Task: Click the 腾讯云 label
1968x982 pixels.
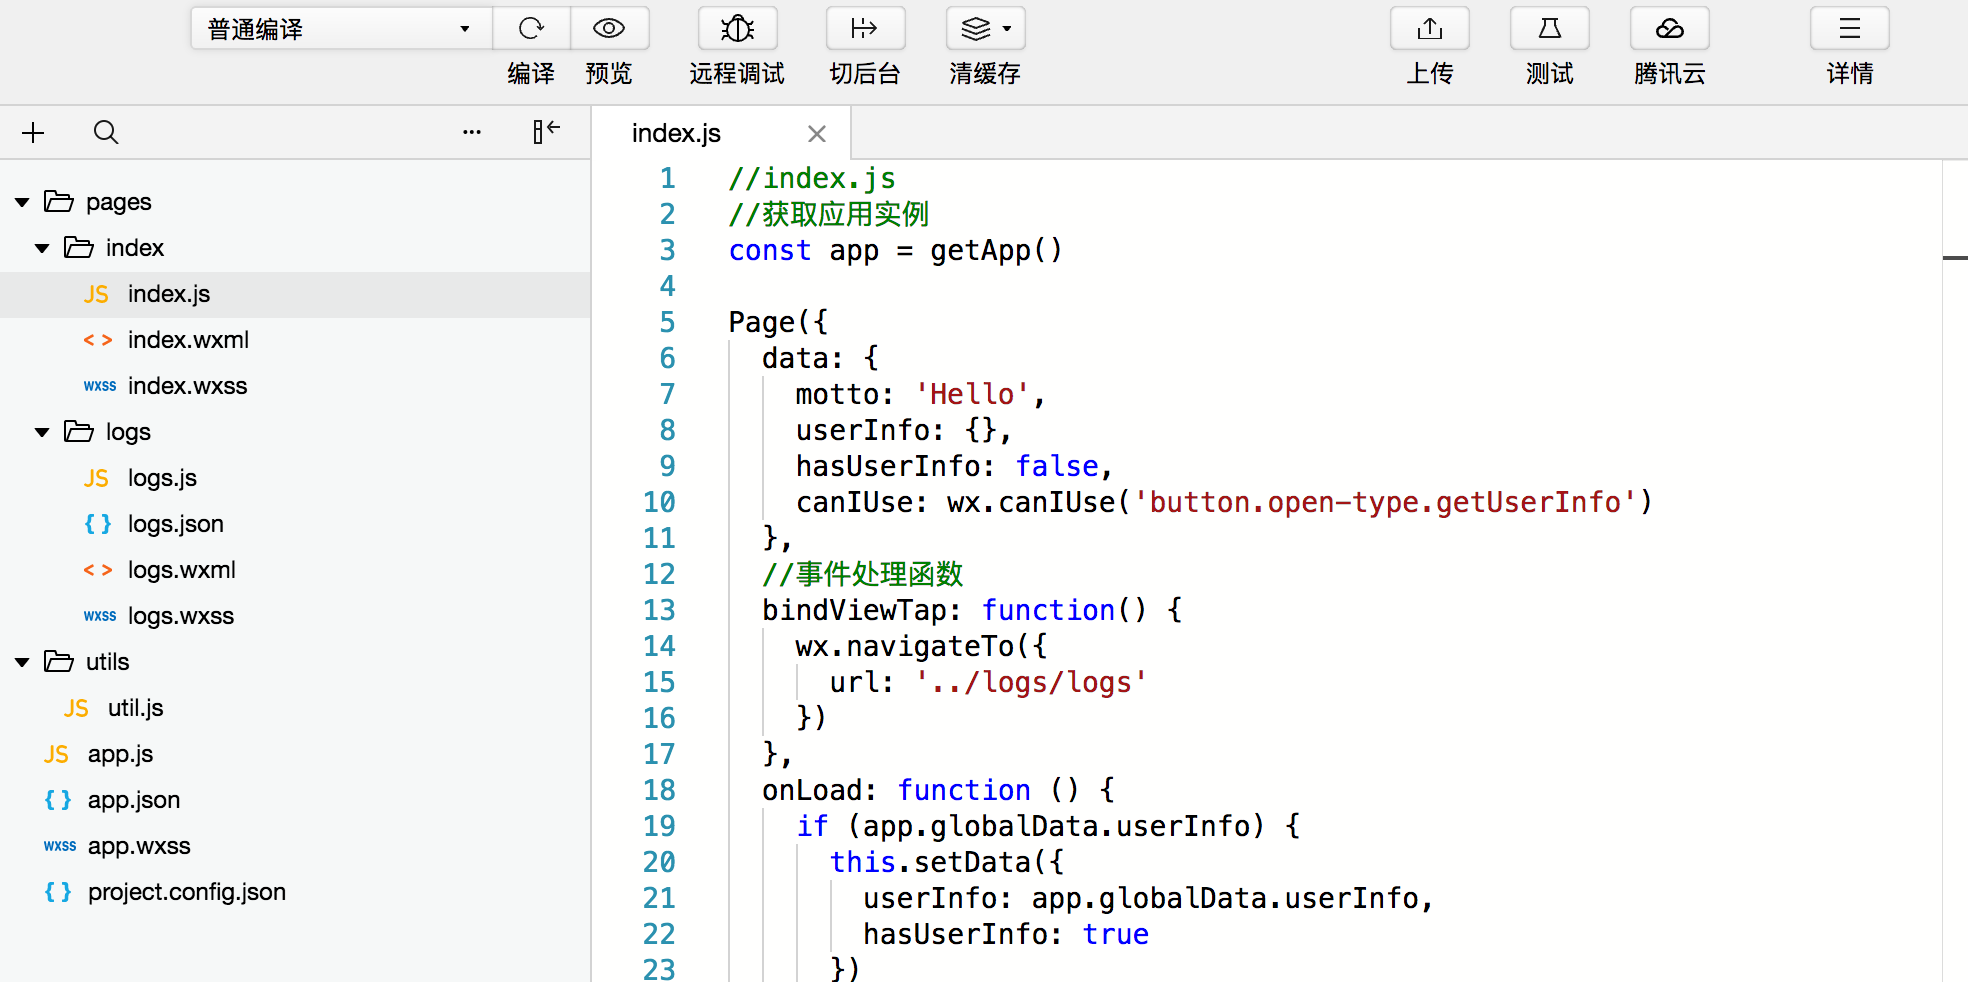Action: pyautogui.click(x=1670, y=73)
